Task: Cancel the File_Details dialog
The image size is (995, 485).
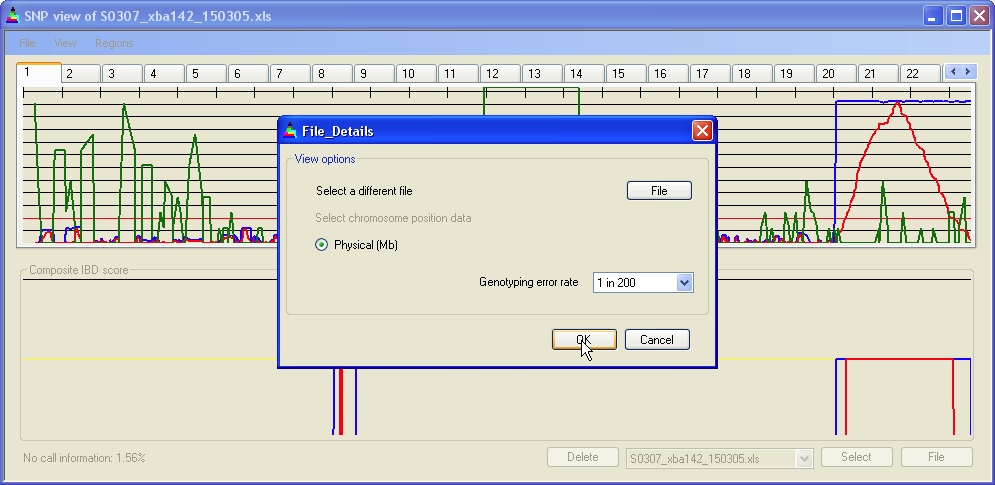Action: 657,340
